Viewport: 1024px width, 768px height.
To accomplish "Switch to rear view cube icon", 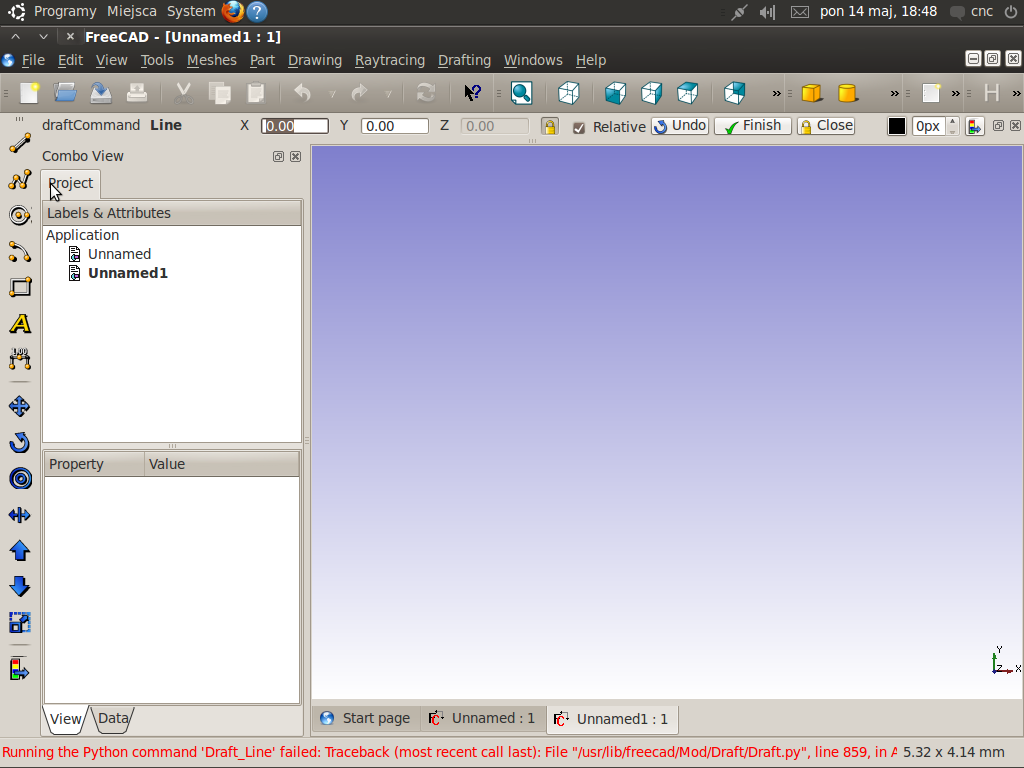I will point(735,93).
